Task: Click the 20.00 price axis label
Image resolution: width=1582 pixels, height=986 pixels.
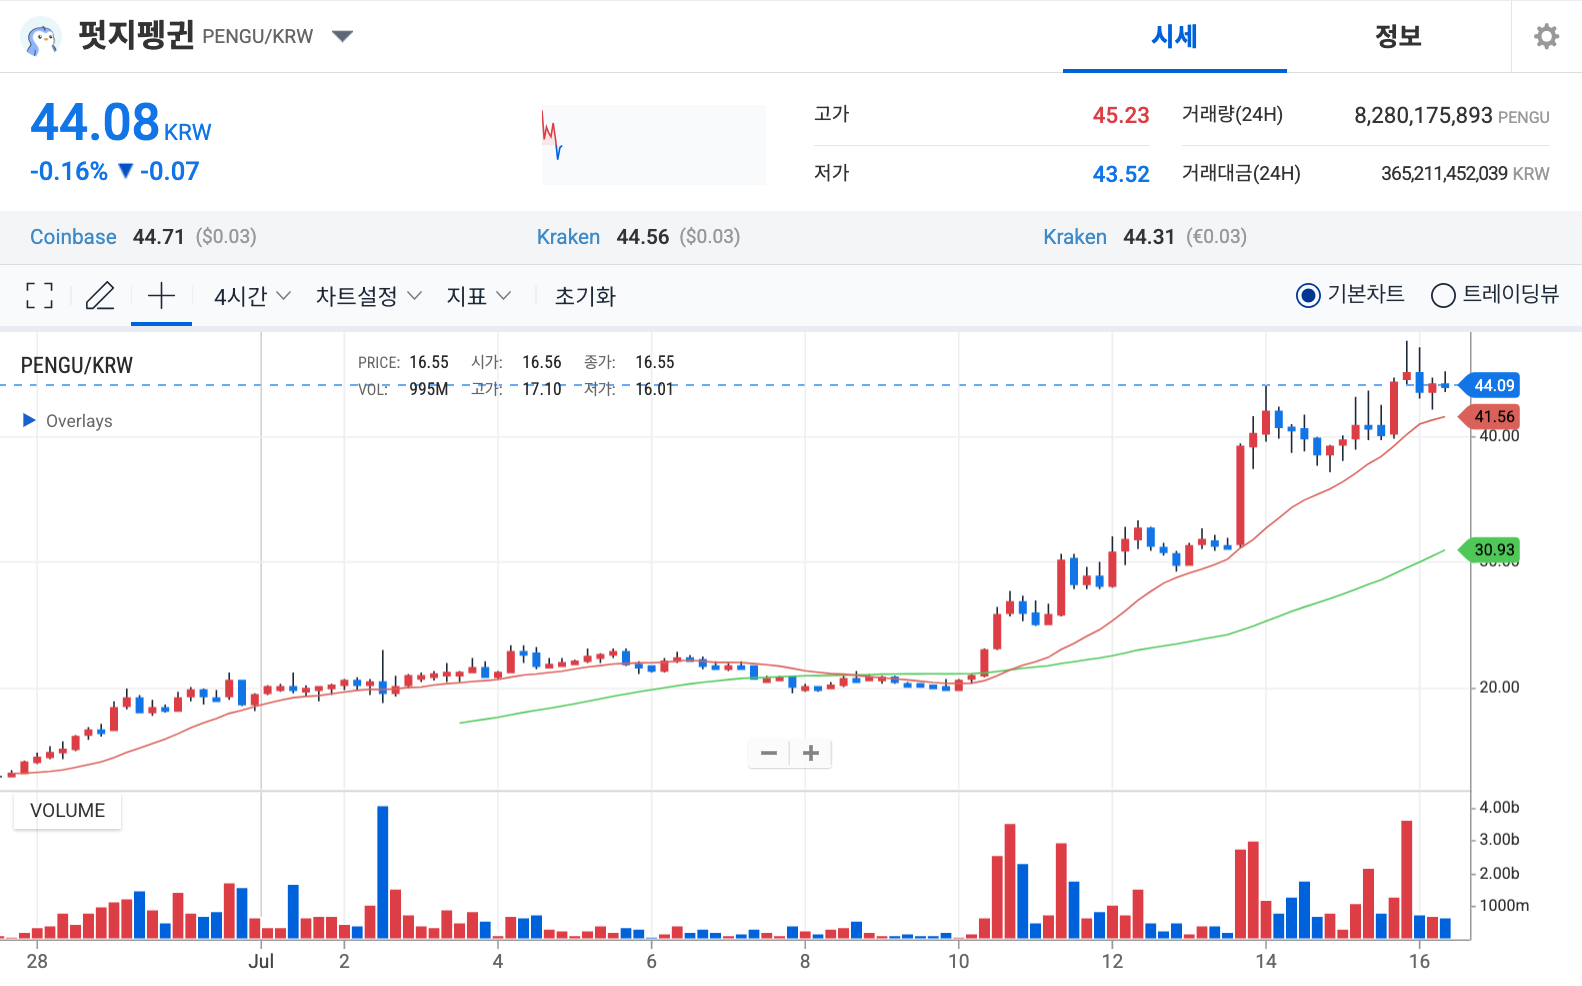Action: [1499, 687]
